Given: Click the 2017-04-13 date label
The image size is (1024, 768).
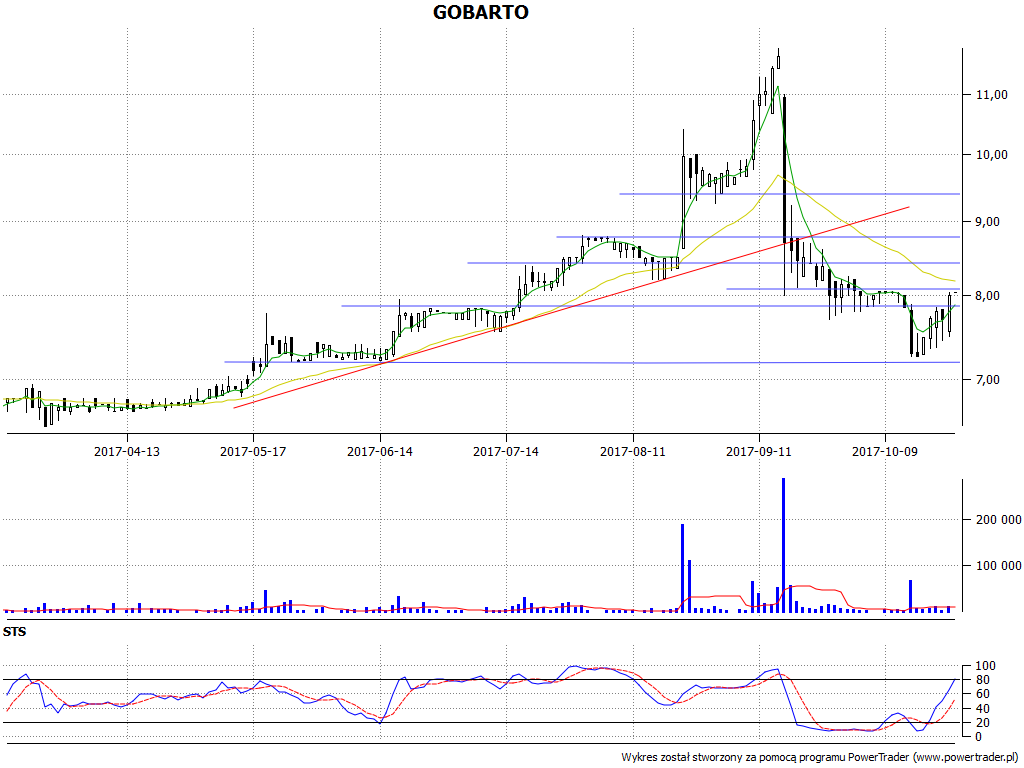Looking at the screenshot, I should click(x=127, y=451).
